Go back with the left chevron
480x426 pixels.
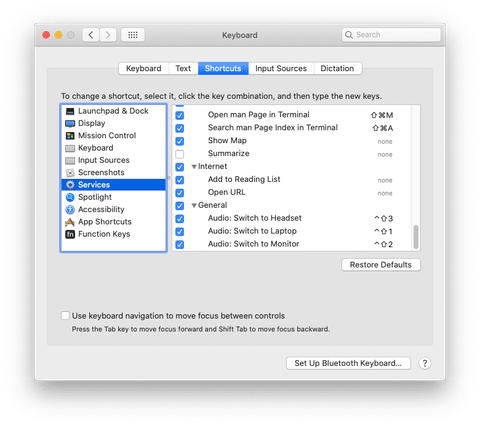pyautogui.click(x=91, y=35)
